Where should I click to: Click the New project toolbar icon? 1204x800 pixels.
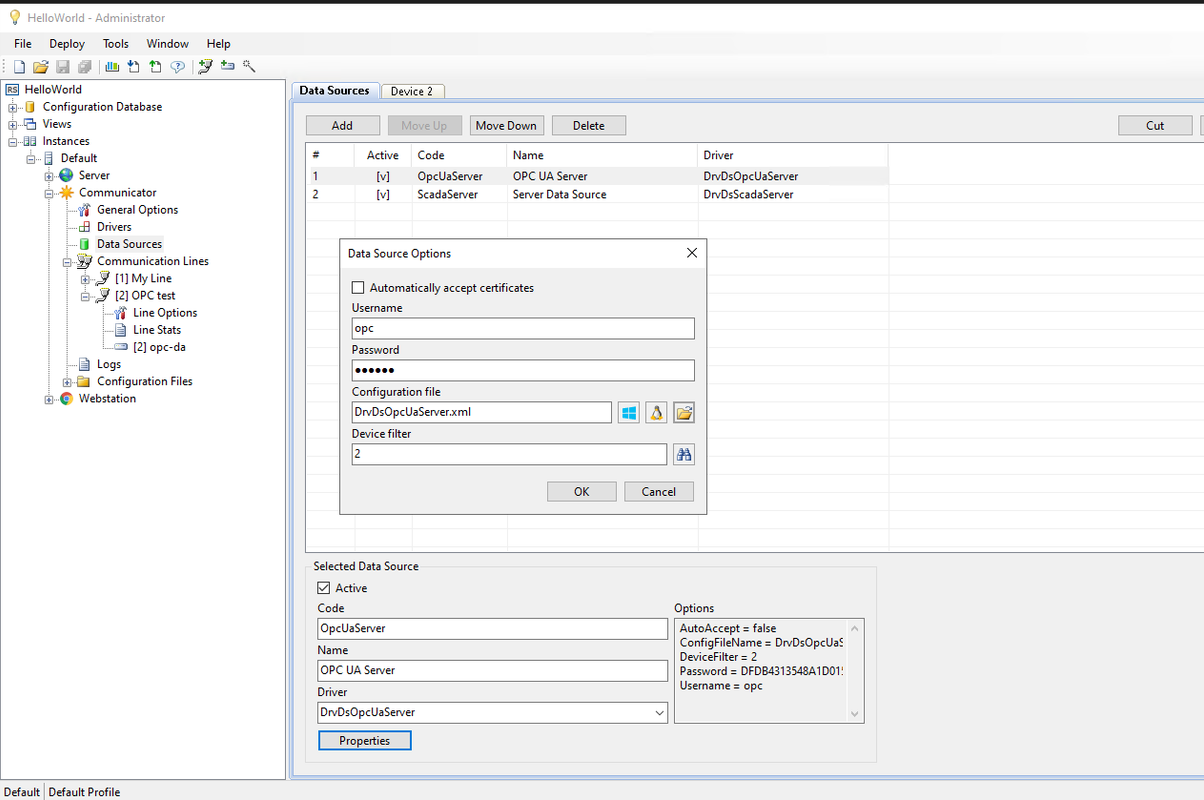tap(18, 67)
